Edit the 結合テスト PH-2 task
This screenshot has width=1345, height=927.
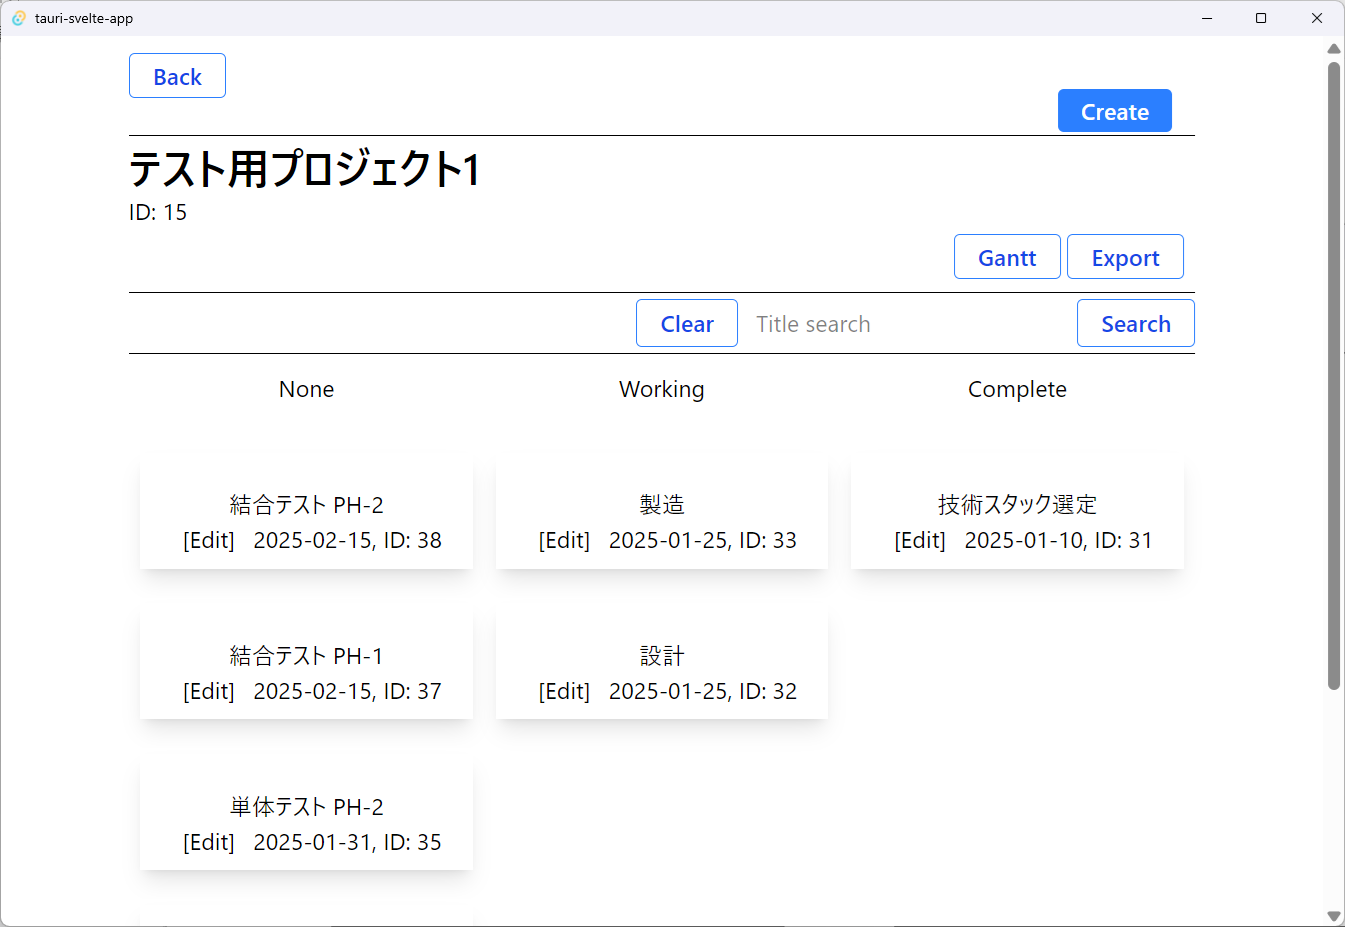coord(209,539)
